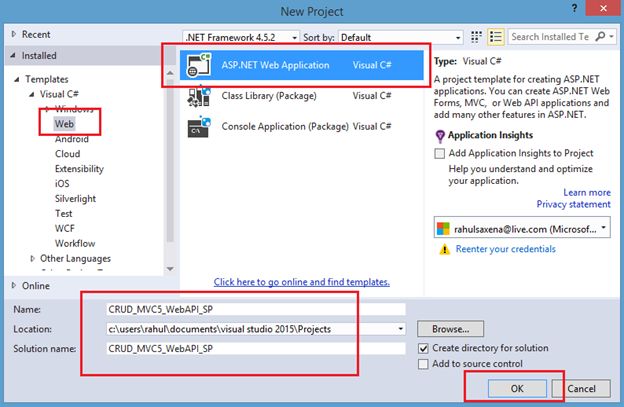
Task: Click the Application Insights lightbulb icon
Action: [440, 136]
